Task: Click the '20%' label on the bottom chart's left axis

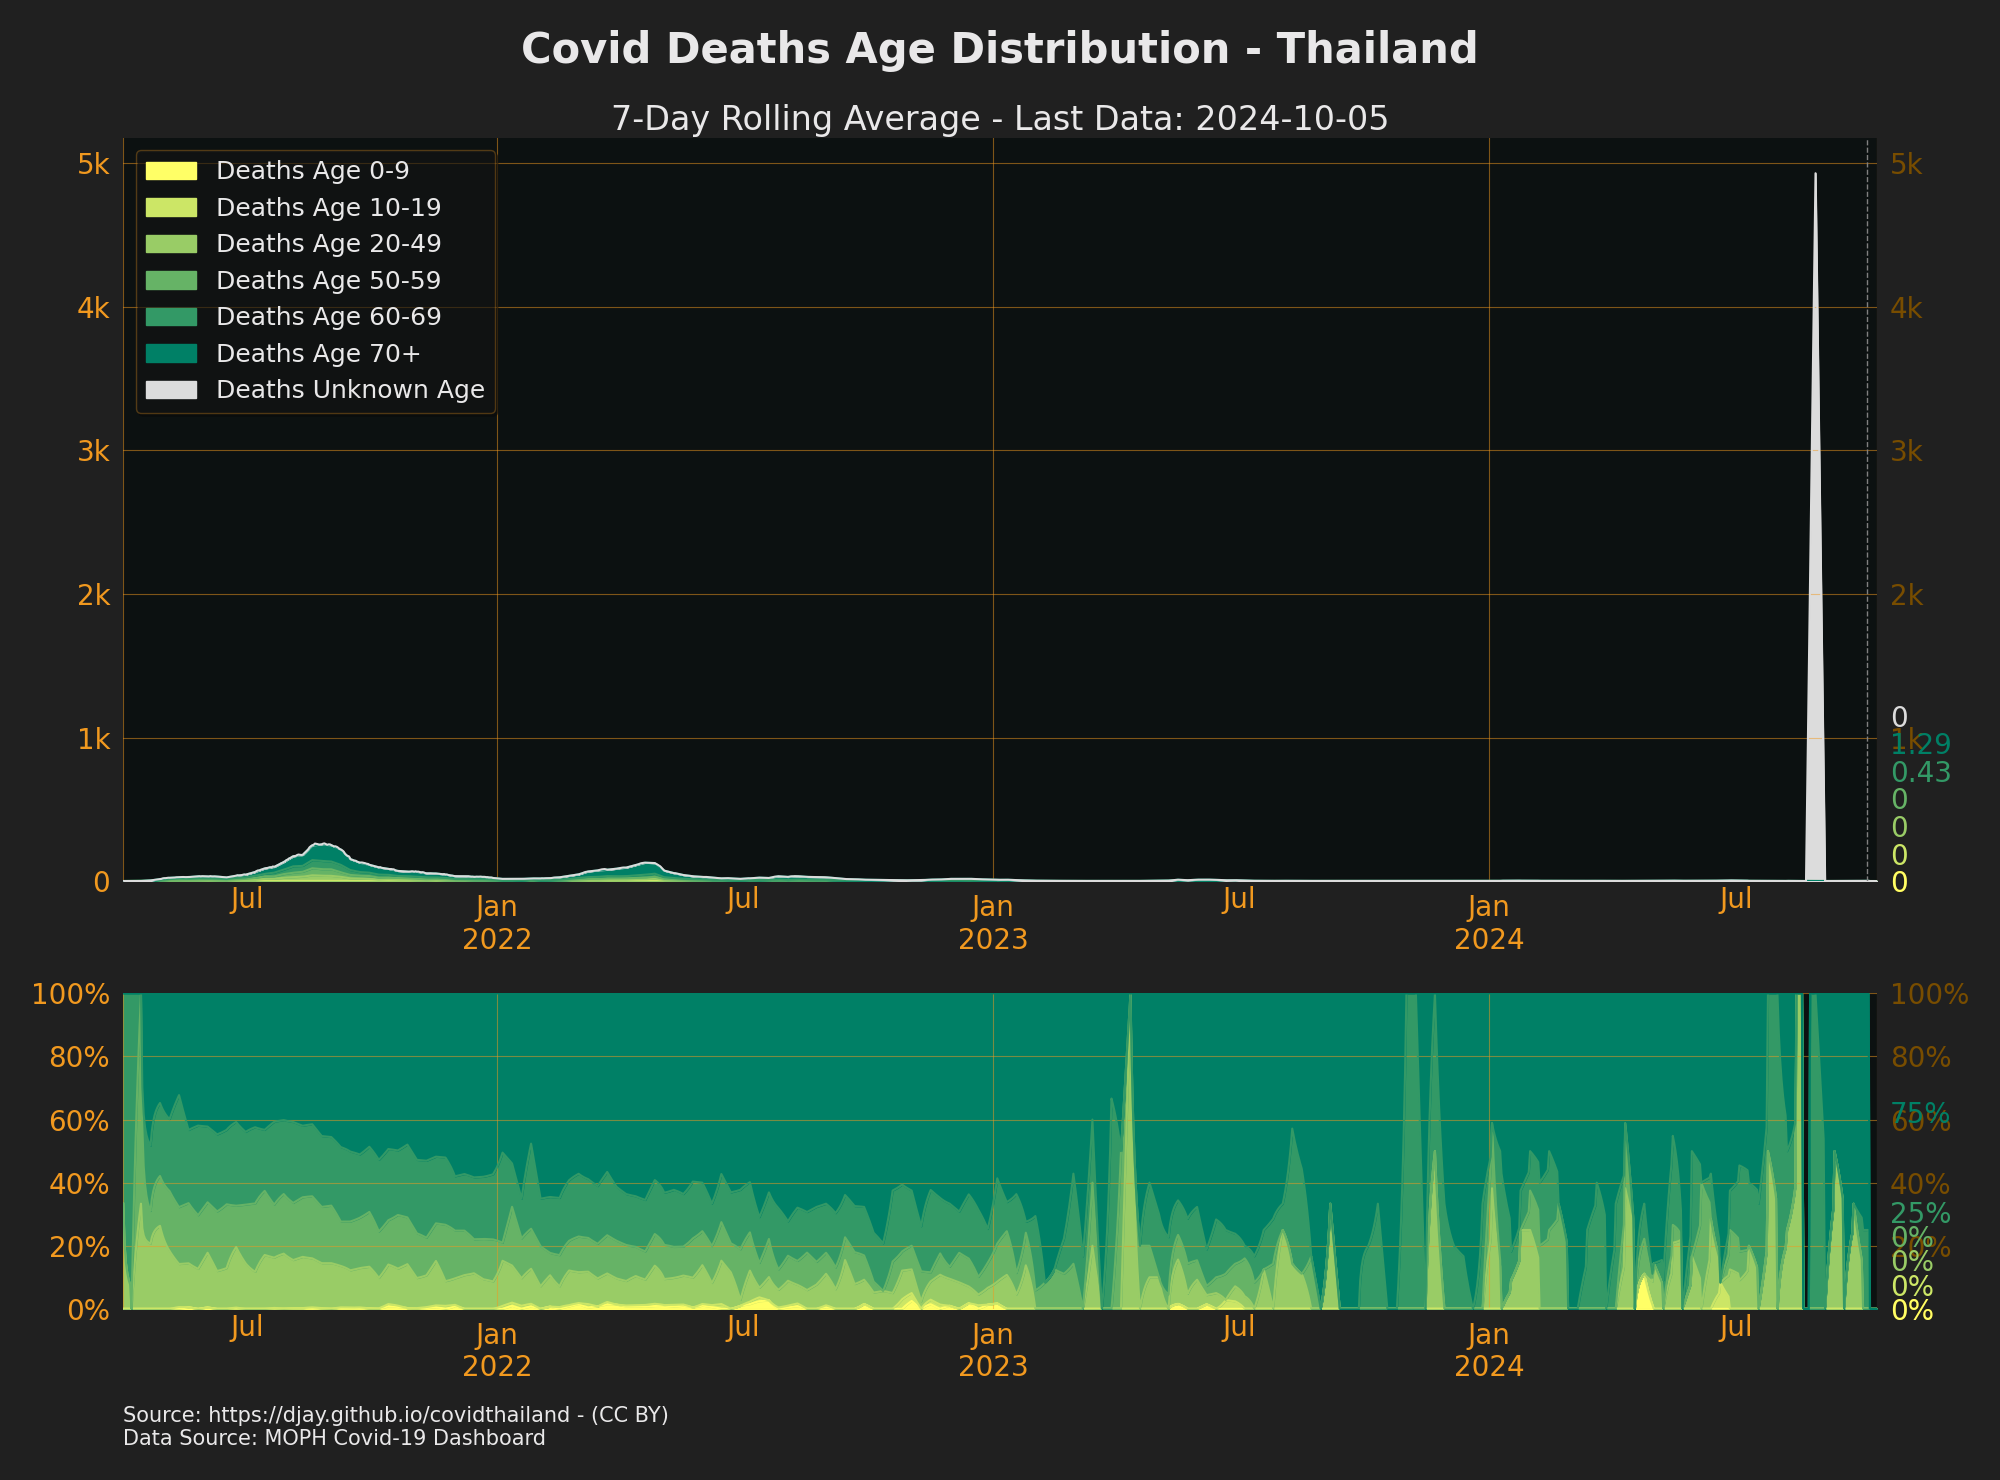Action: (78, 1247)
